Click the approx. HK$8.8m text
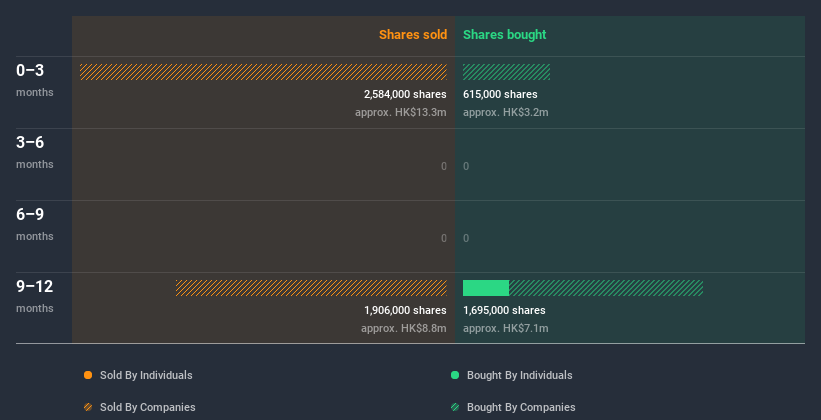 404,328
